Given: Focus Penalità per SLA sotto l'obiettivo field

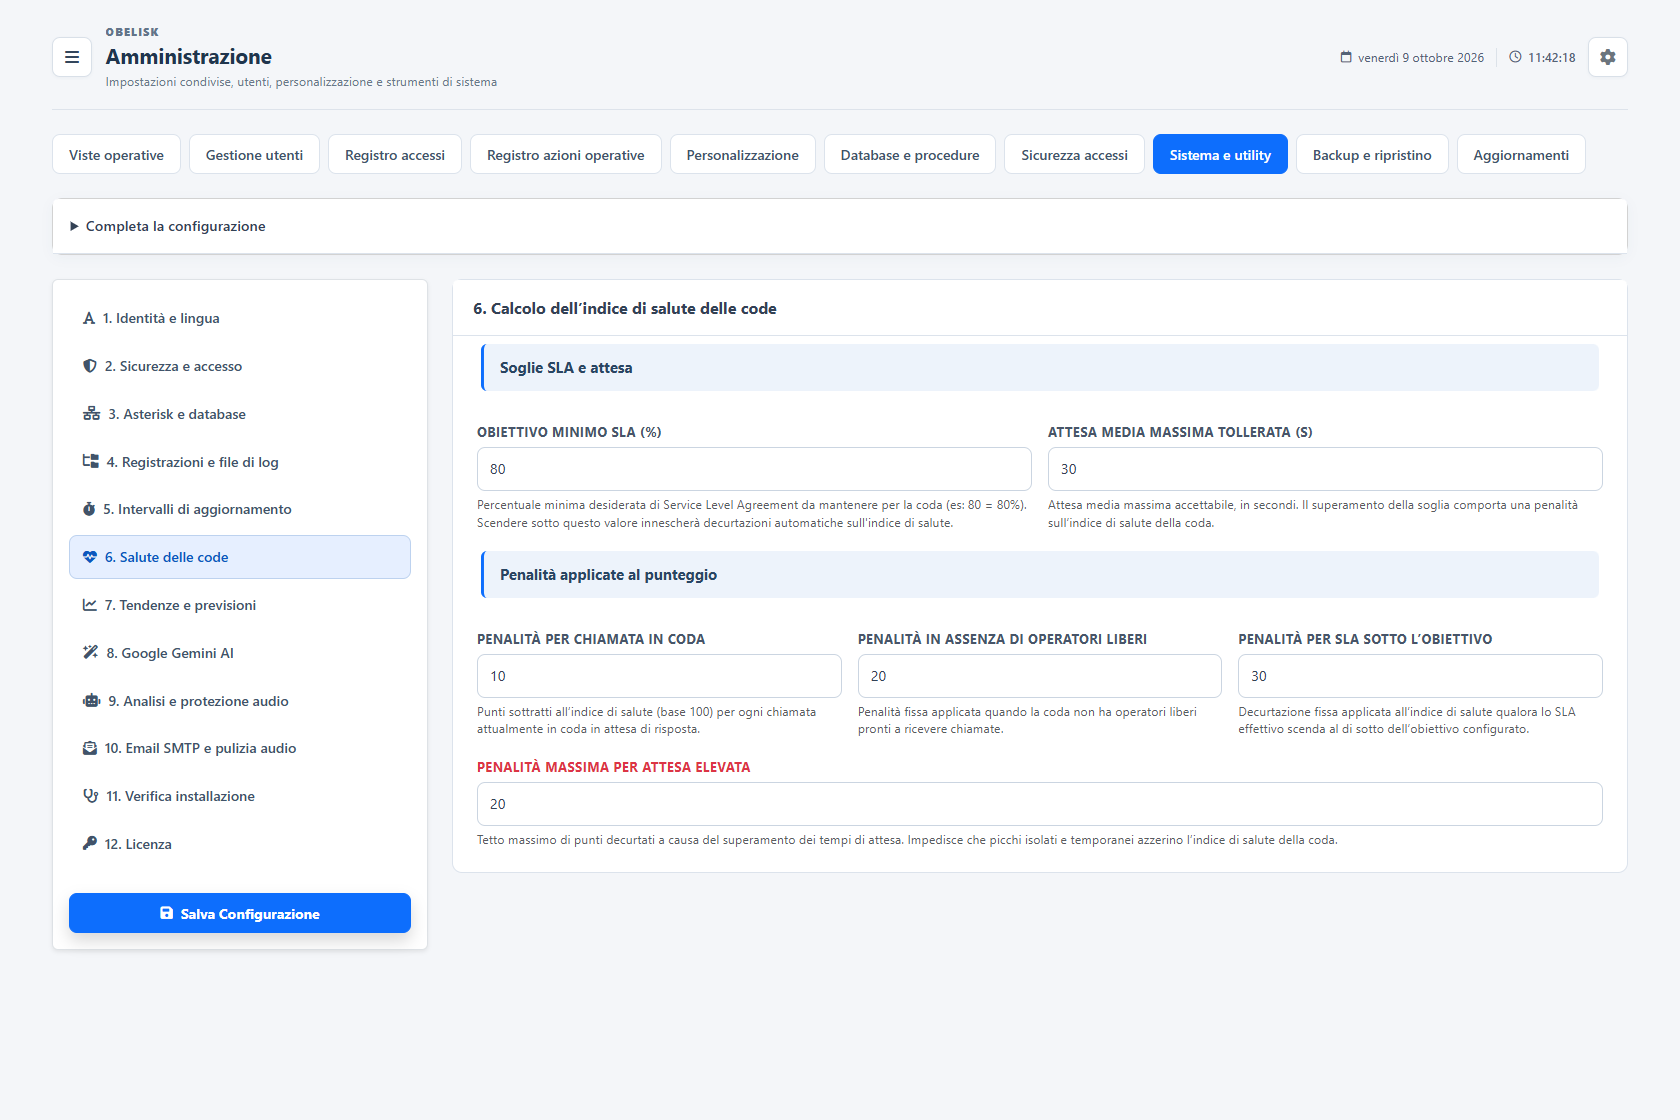Looking at the screenshot, I should coord(1420,676).
